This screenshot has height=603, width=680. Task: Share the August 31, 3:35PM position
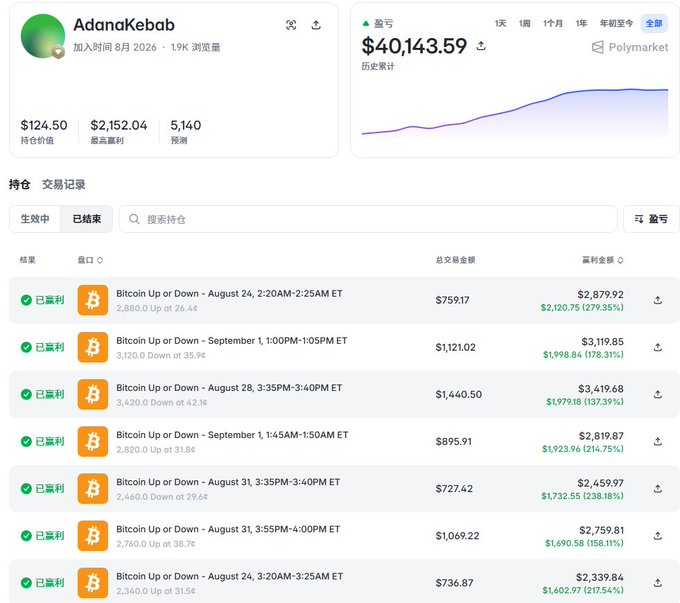[657, 488]
